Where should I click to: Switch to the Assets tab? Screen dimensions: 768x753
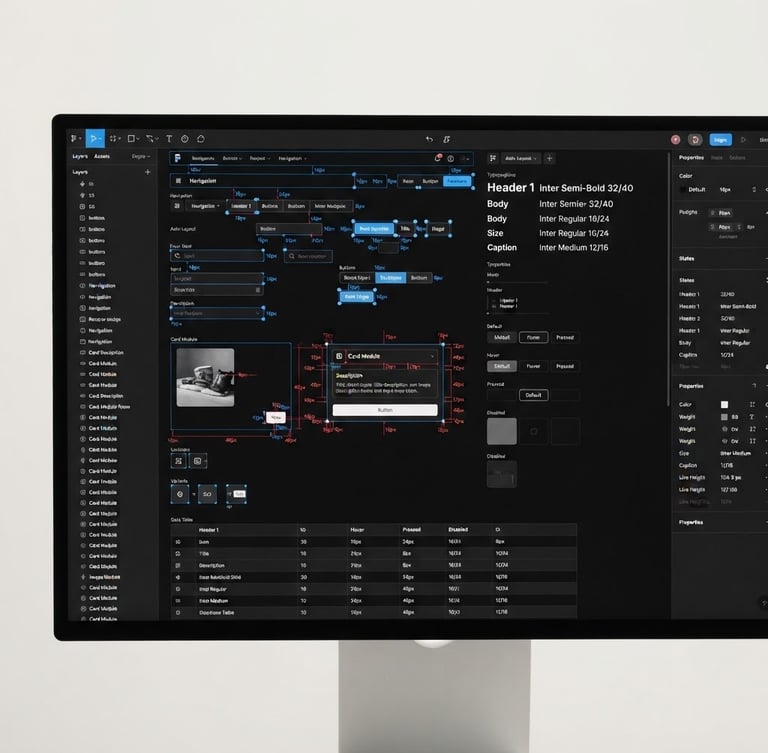[102, 156]
